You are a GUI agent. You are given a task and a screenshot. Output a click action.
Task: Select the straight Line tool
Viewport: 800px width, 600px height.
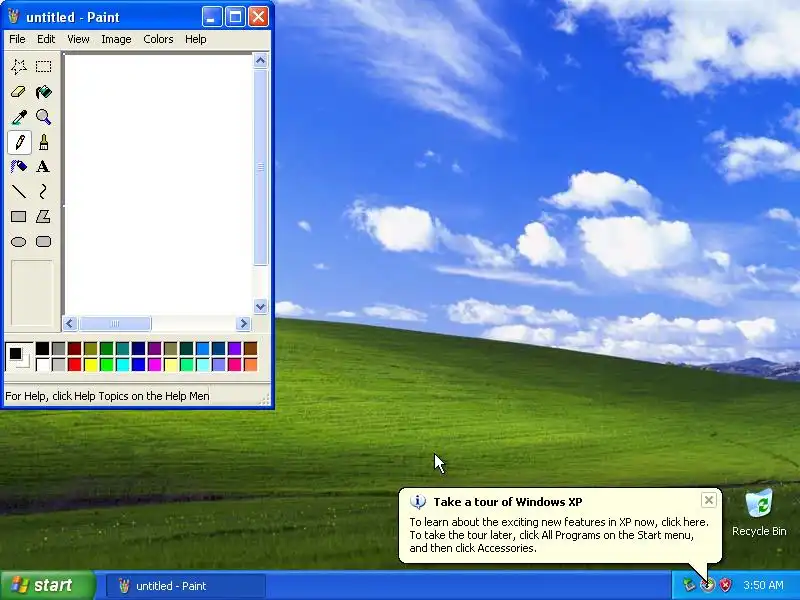tap(19, 192)
